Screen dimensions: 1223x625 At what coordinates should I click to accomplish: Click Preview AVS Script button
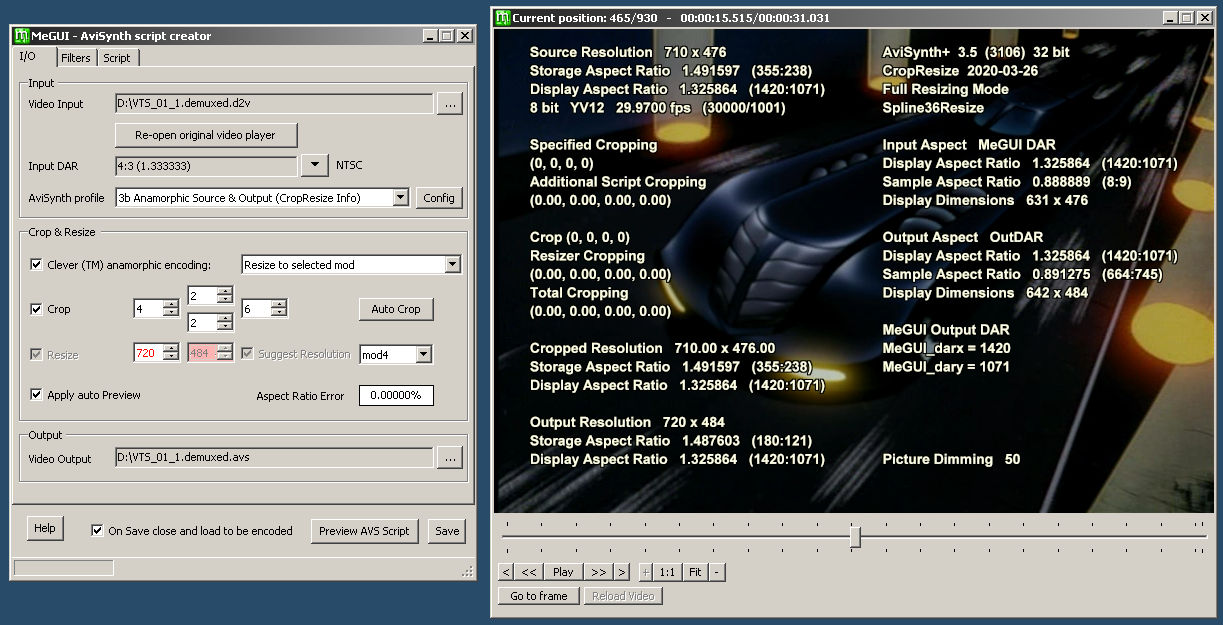click(364, 531)
